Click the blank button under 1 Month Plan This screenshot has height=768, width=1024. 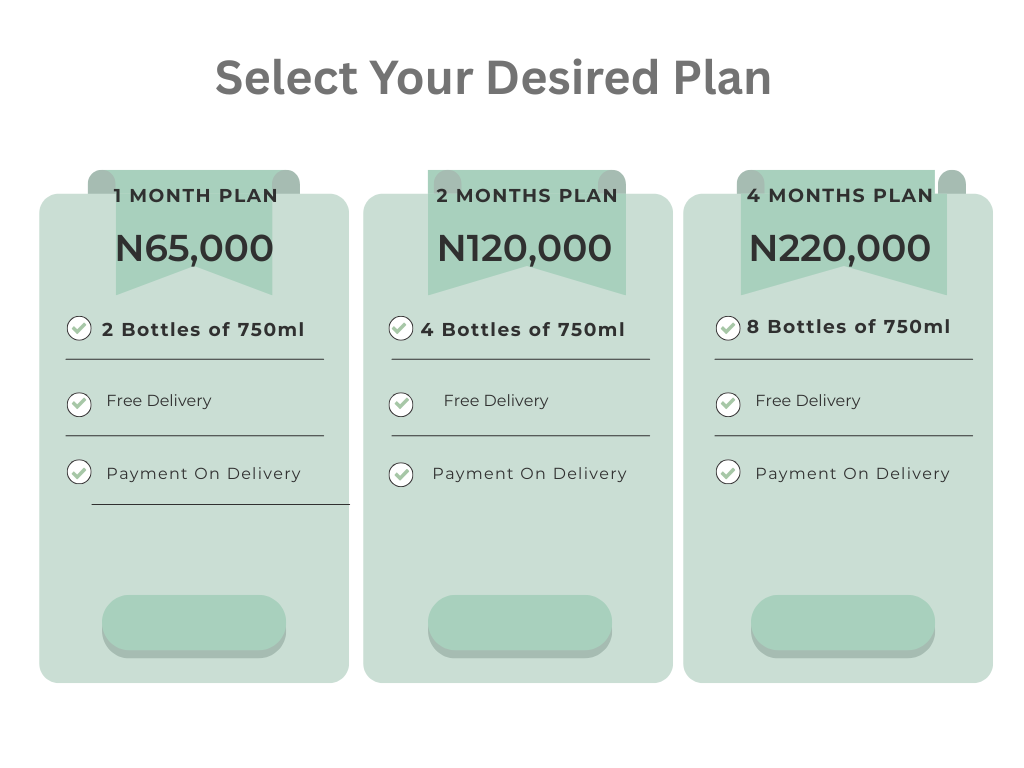click(x=194, y=626)
